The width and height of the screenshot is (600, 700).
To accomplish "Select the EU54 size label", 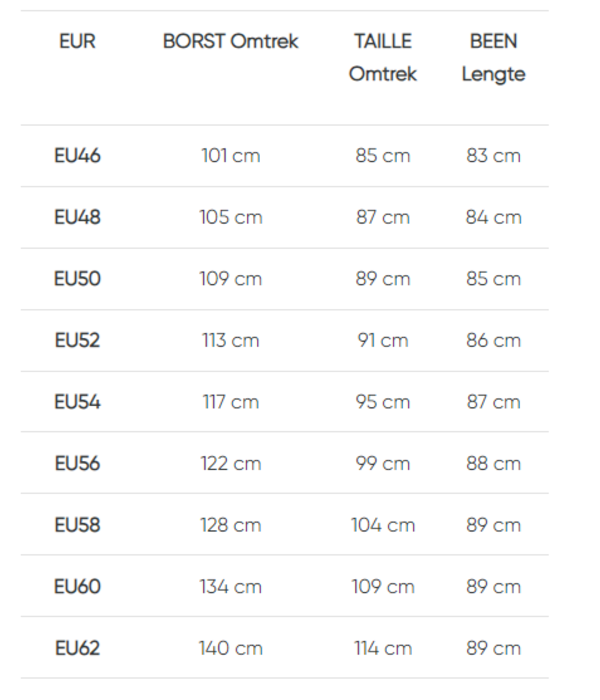I will point(77,402).
